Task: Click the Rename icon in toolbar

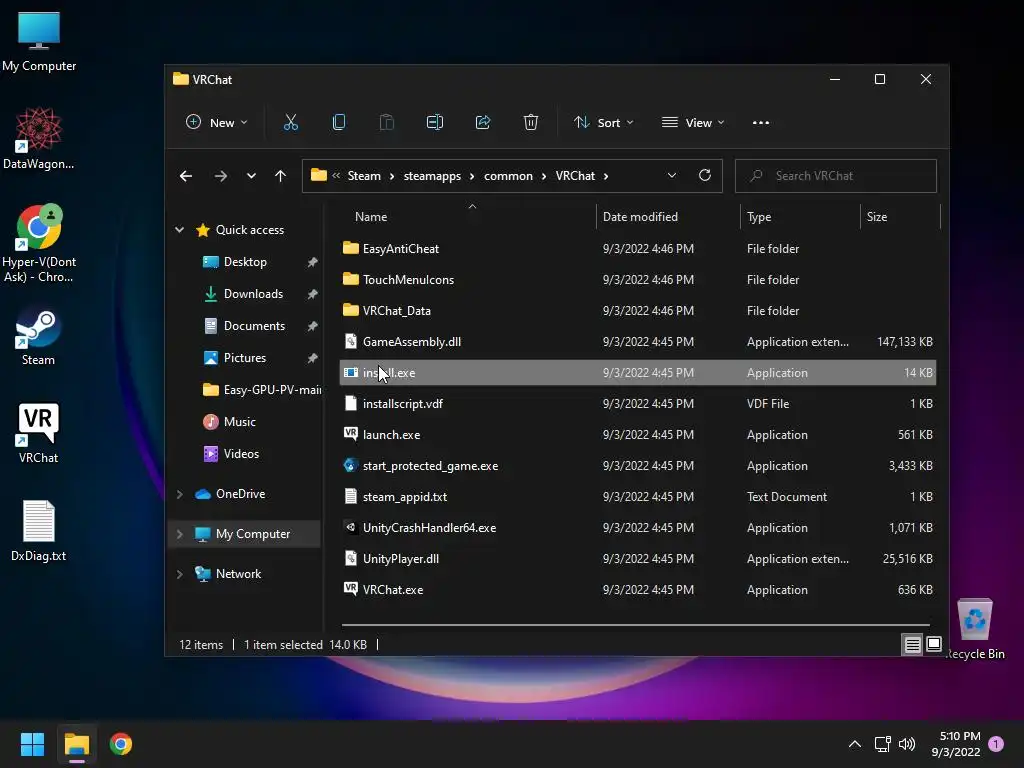Action: [x=435, y=122]
